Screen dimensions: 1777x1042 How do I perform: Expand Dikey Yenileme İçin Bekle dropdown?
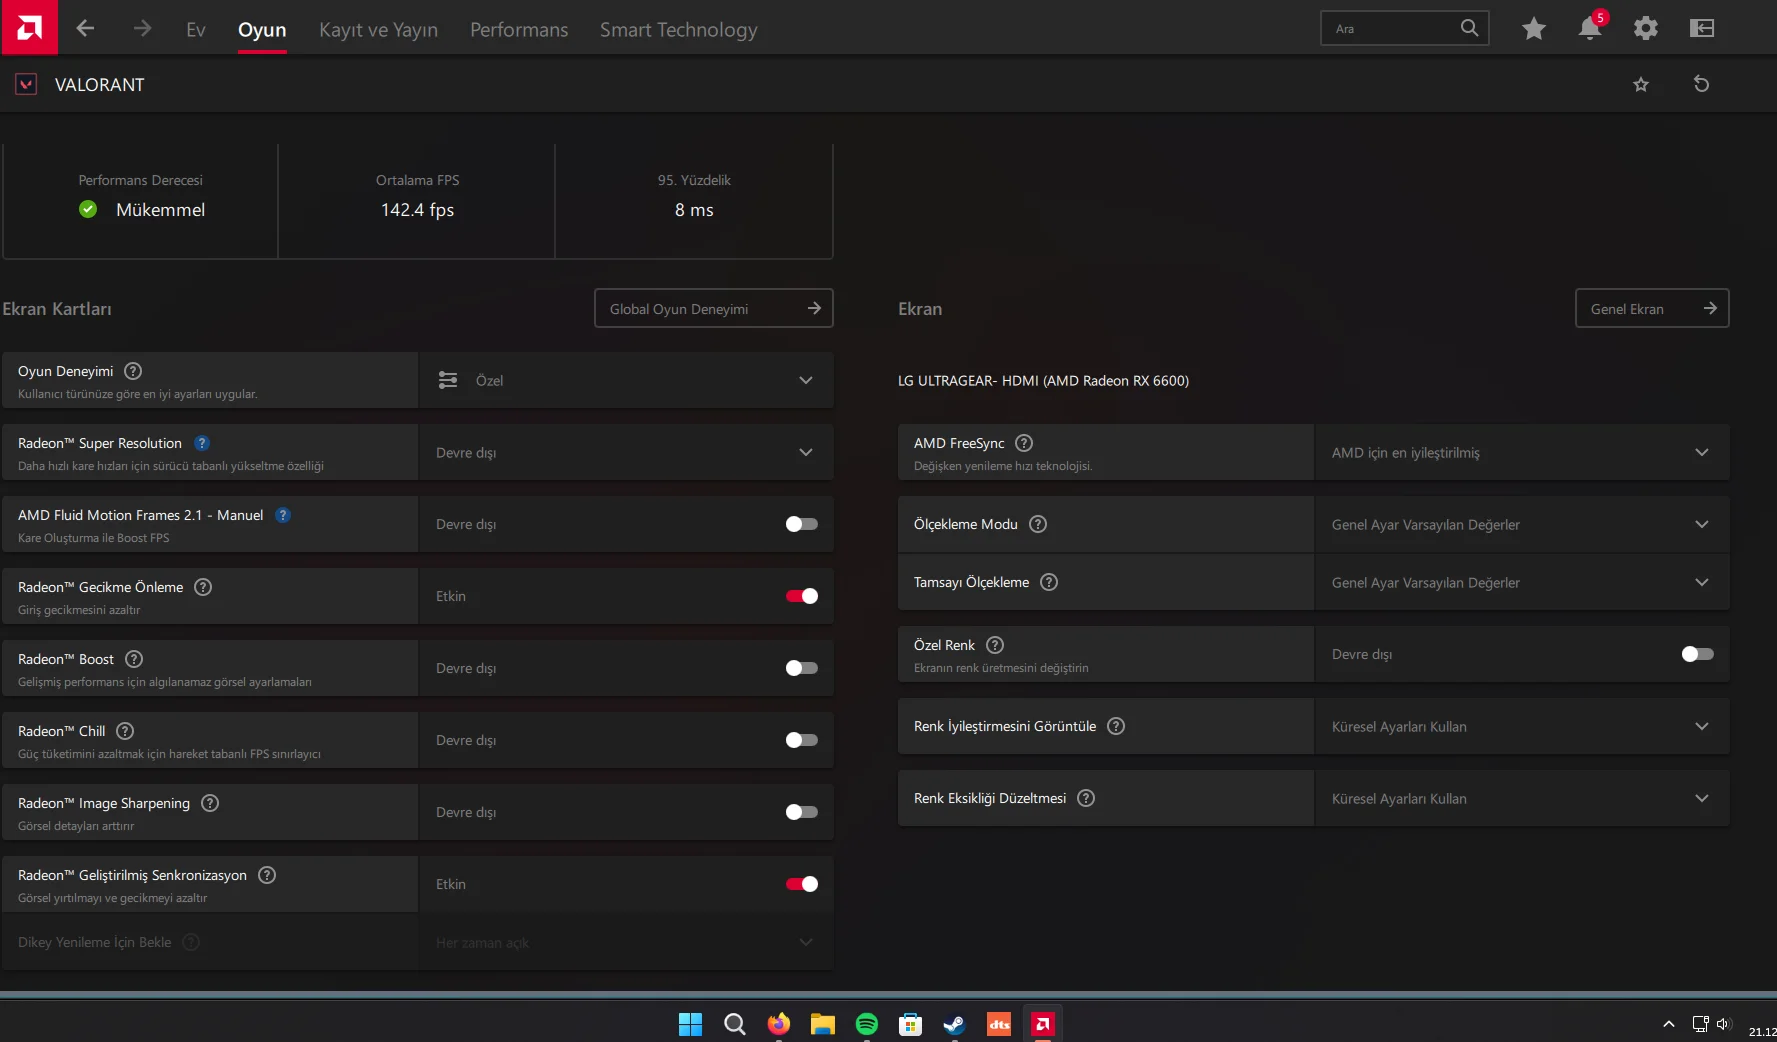[x=626, y=942]
